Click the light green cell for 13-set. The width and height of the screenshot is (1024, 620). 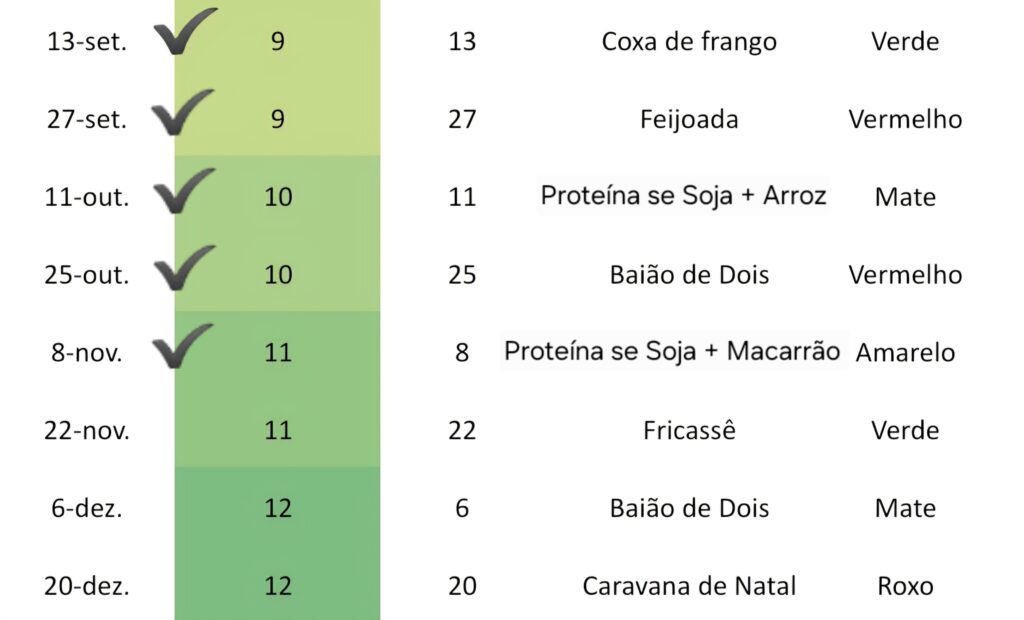coord(278,42)
